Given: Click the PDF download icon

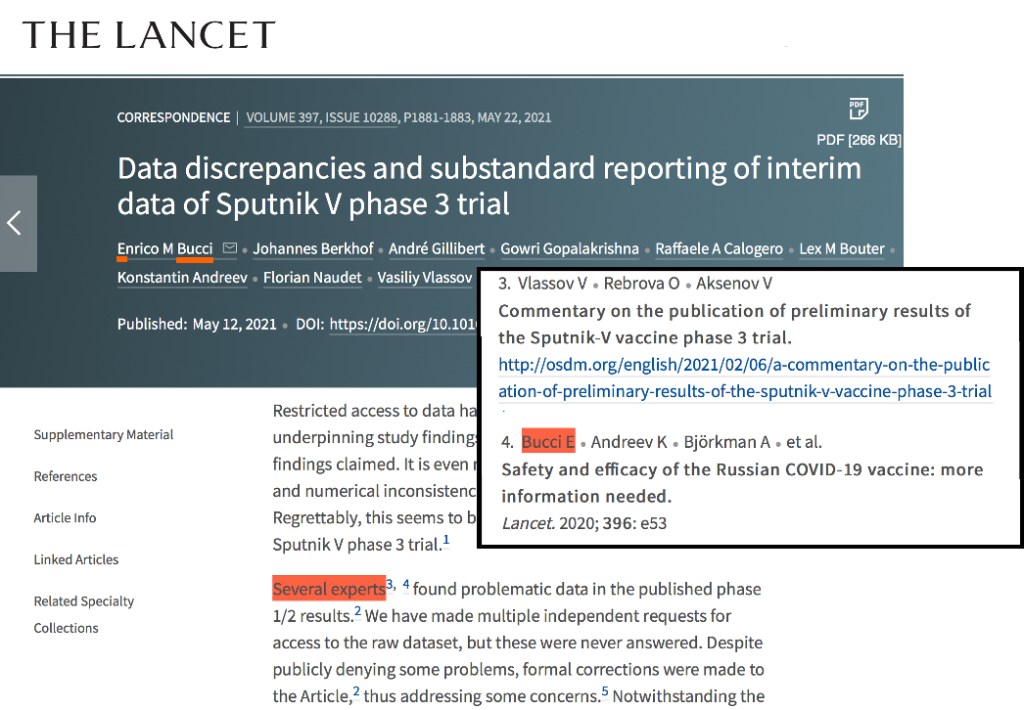Looking at the screenshot, I should point(857,110).
